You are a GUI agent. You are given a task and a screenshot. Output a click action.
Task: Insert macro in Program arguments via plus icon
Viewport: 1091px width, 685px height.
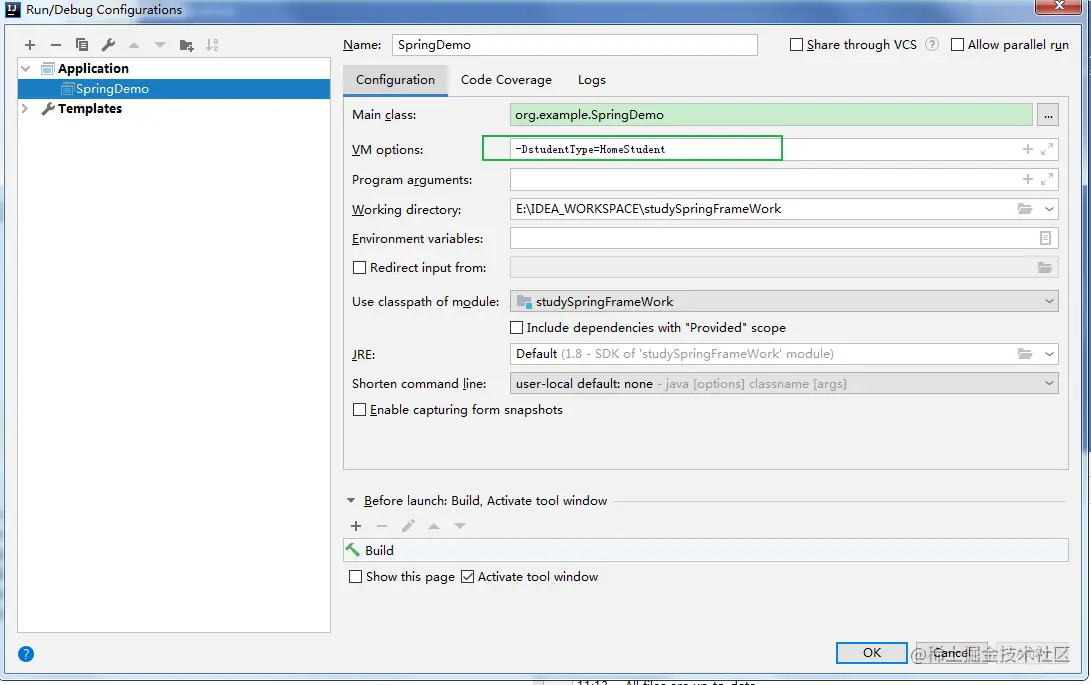(x=1028, y=179)
